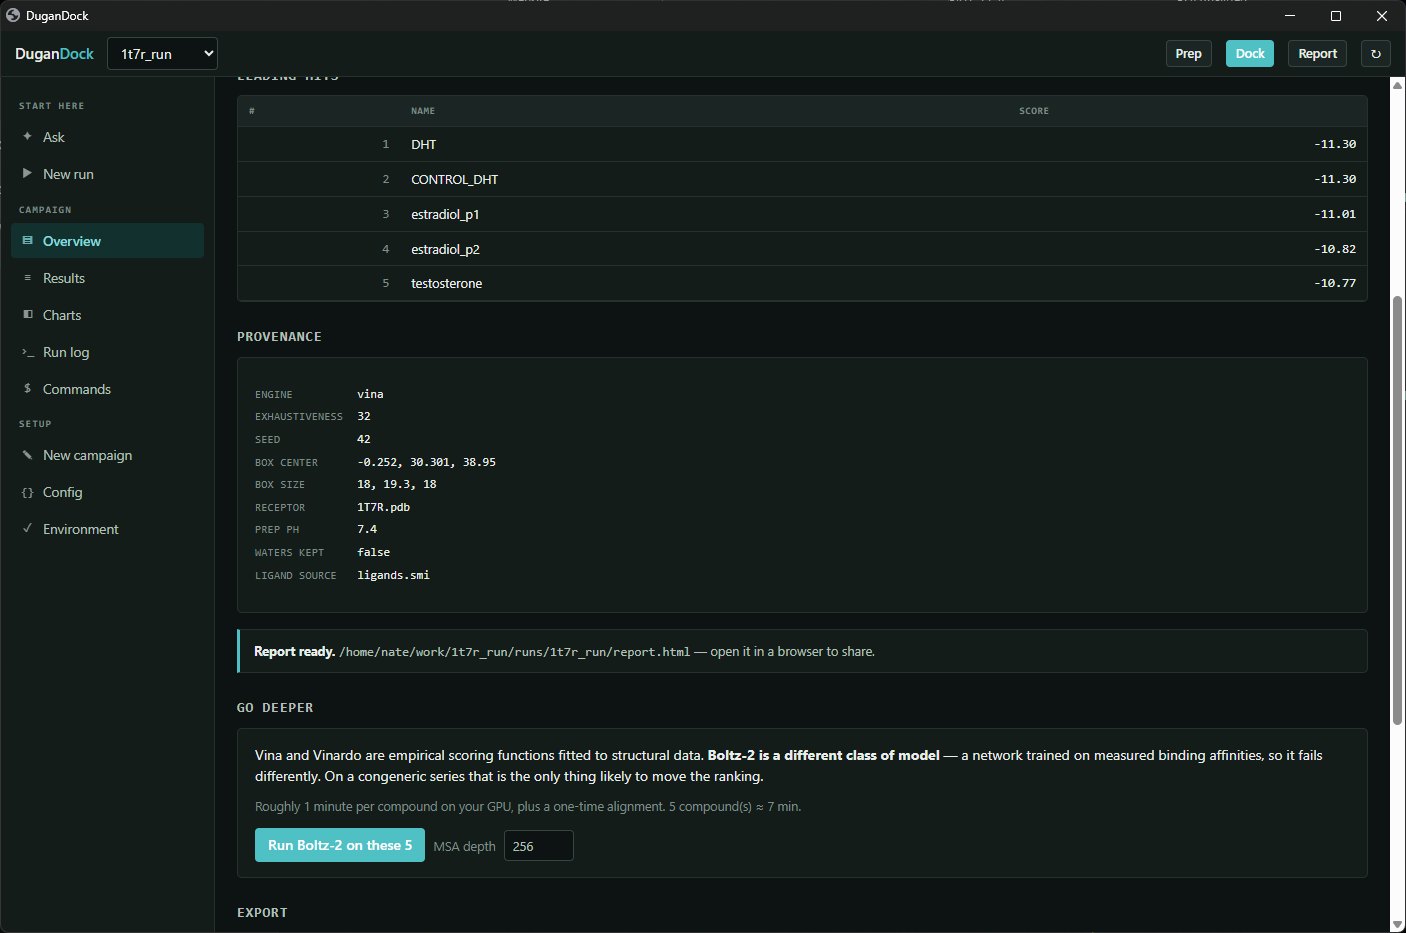Click the MSA depth input field

coord(538,846)
